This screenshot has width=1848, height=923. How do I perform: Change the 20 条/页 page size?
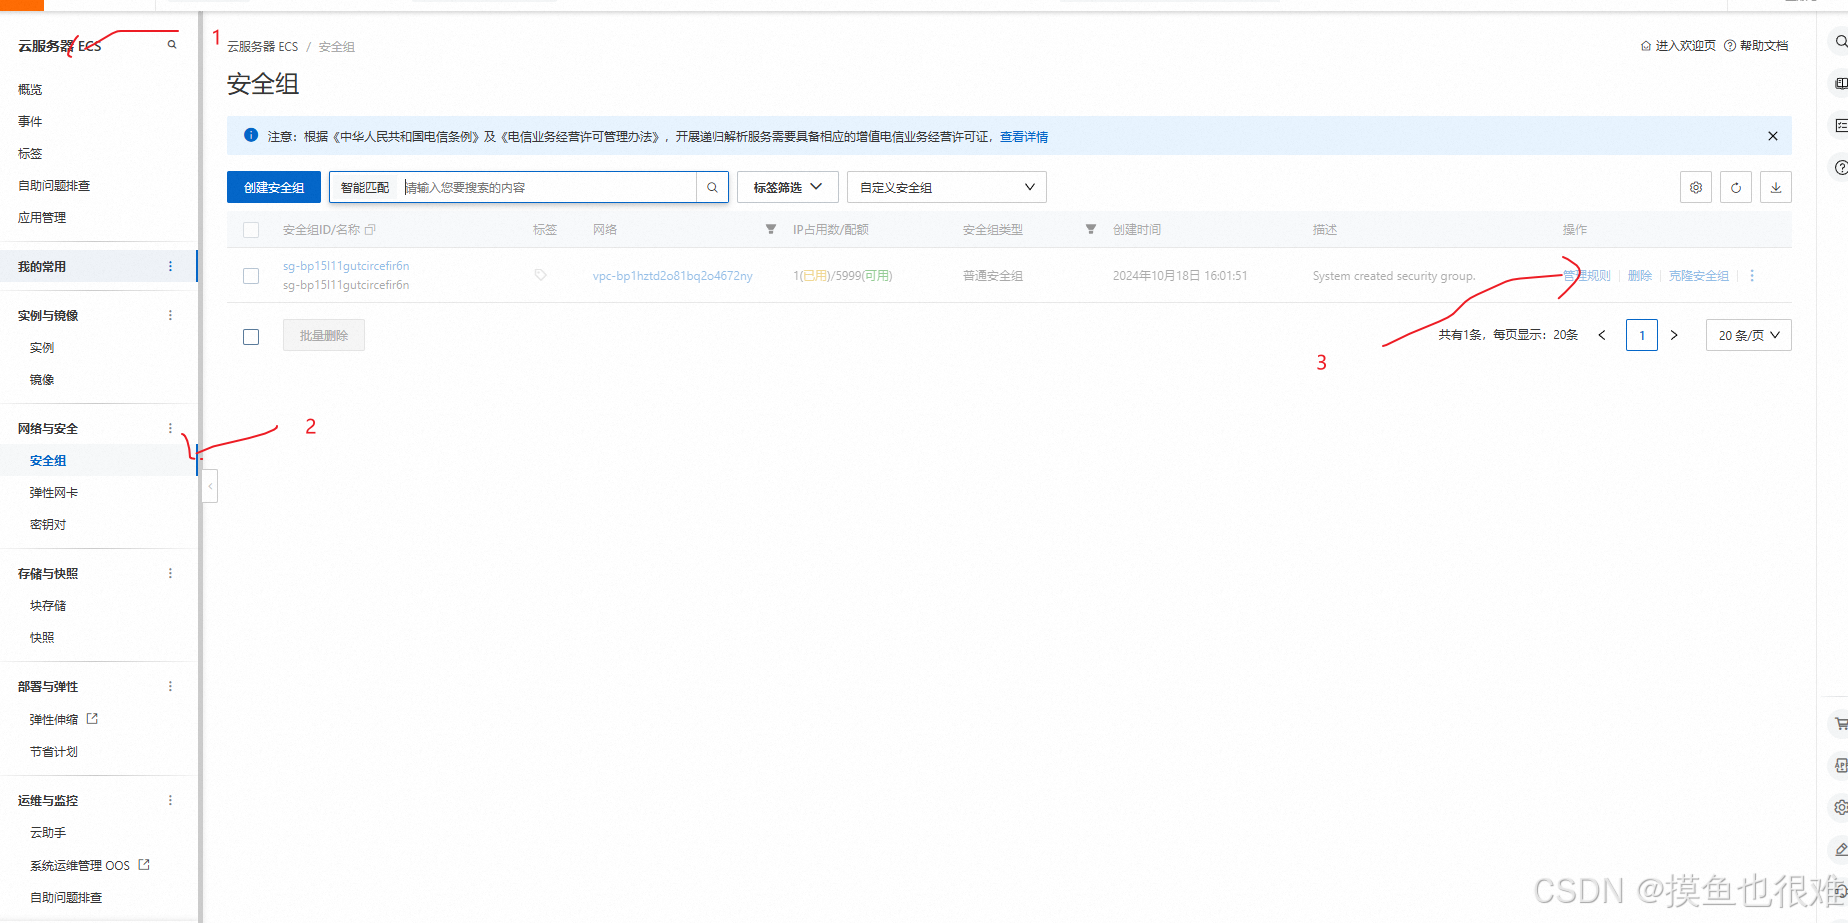1749,335
